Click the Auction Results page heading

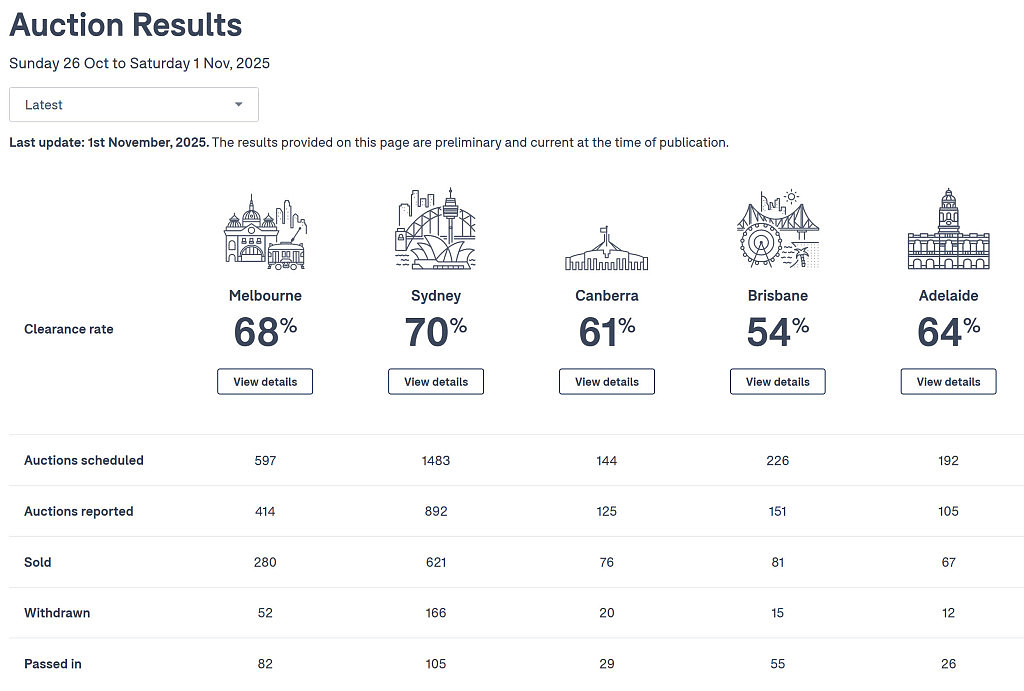(125, 25)
